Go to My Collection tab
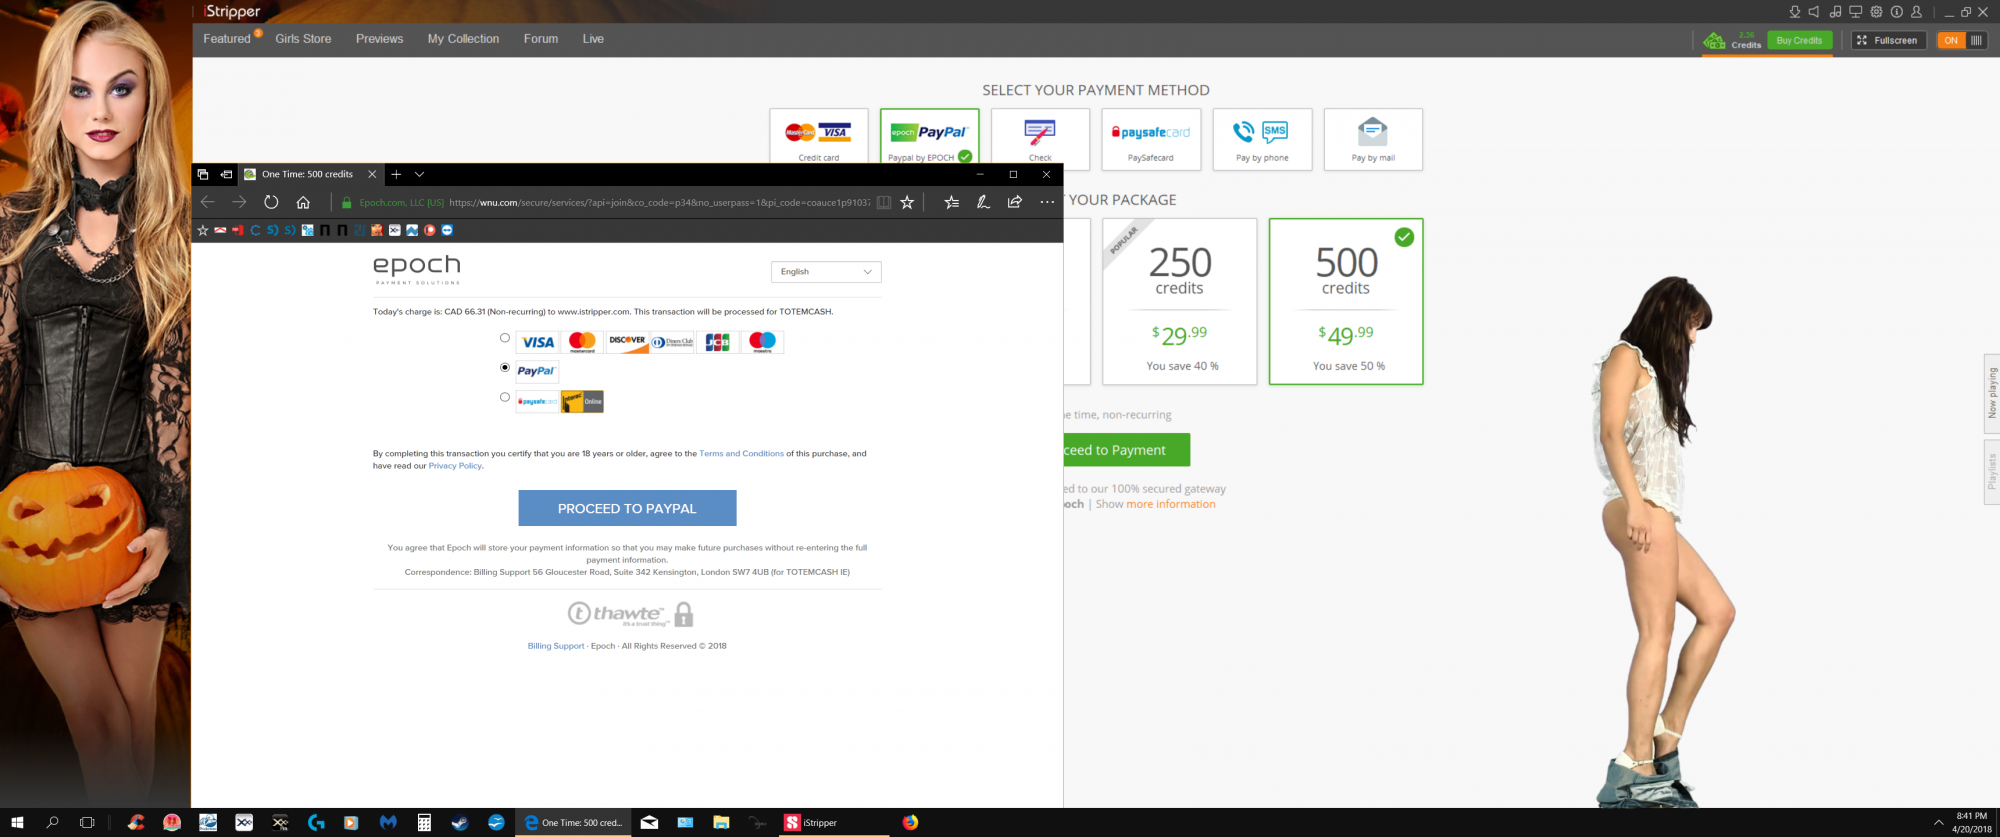Image resolution: width=2000 pixels, height=837 pixels. click(x=463, y=39)
